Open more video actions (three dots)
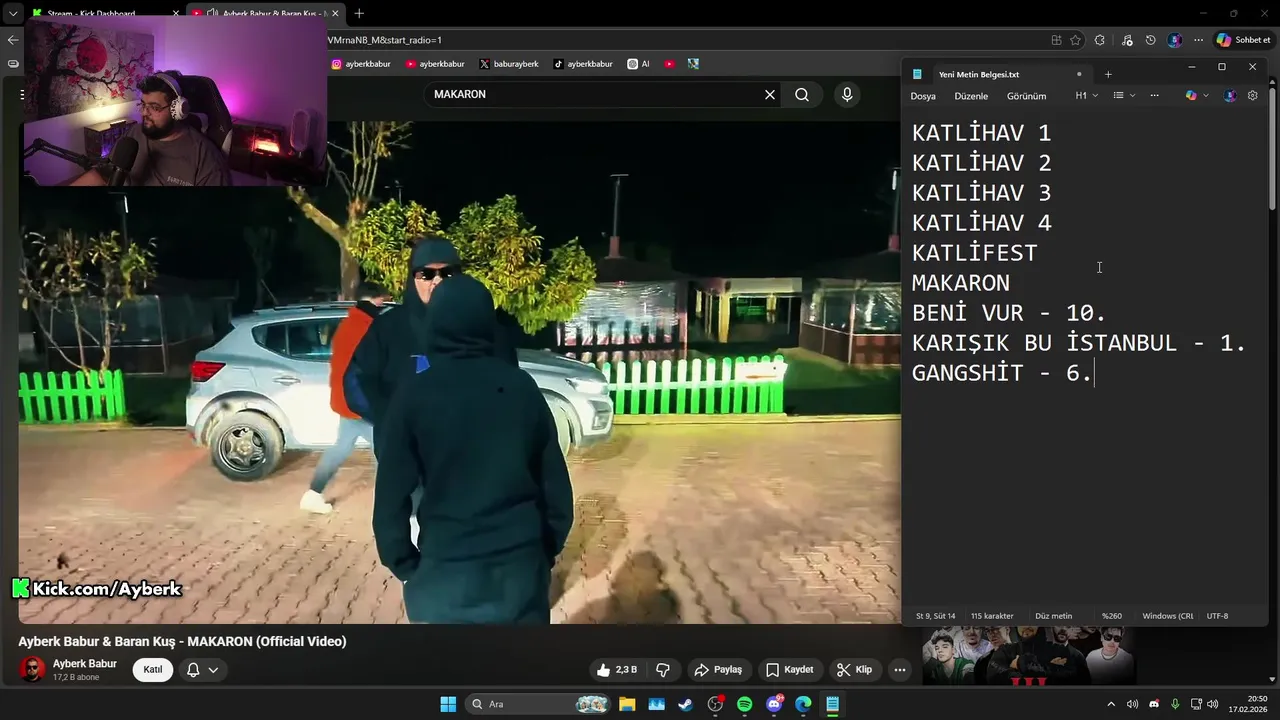Viewport: 1280px width, 720px height. (900, 670)
